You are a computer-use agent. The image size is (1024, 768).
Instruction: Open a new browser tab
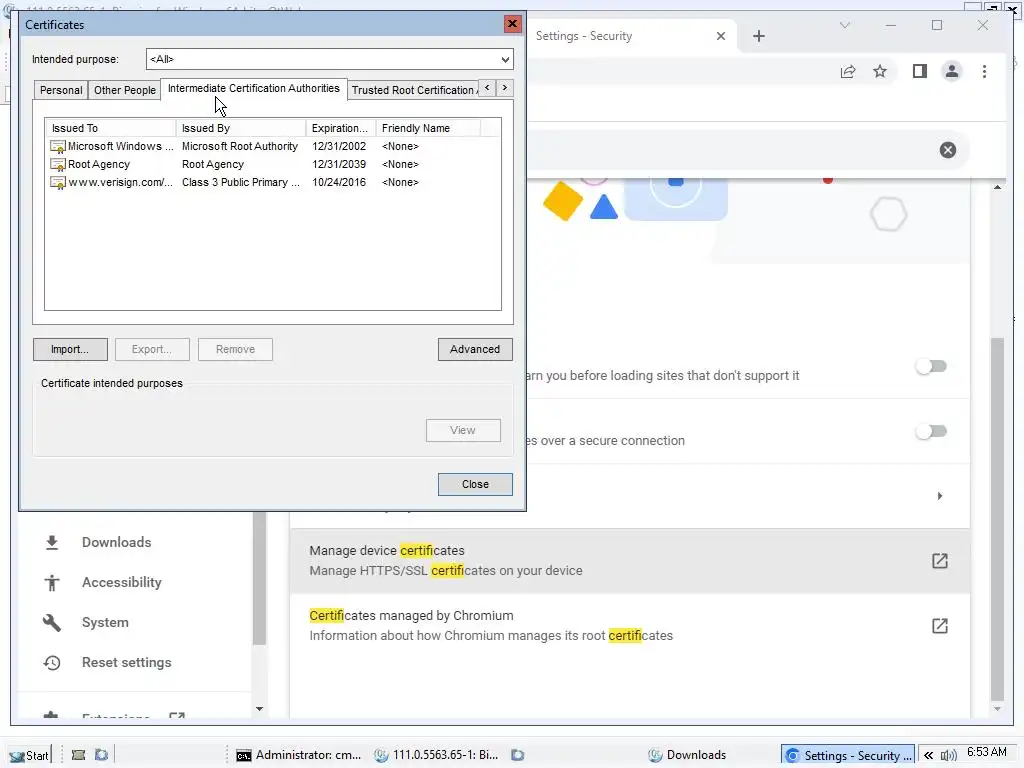[x=759, y=36]
